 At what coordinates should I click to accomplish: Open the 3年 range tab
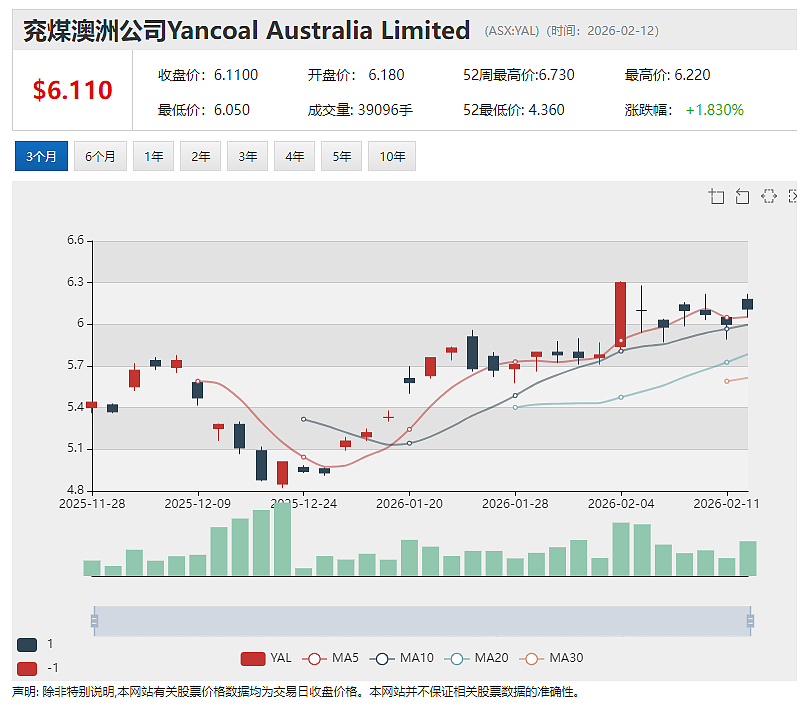(247, 156)
